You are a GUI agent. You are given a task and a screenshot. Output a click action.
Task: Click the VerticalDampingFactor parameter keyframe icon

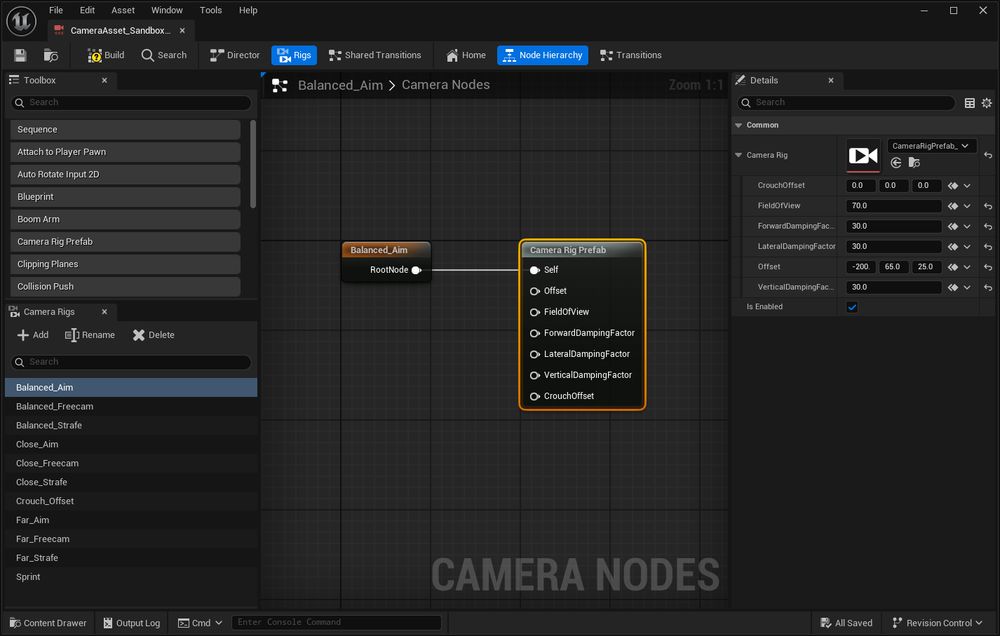(x=953, y=288)
